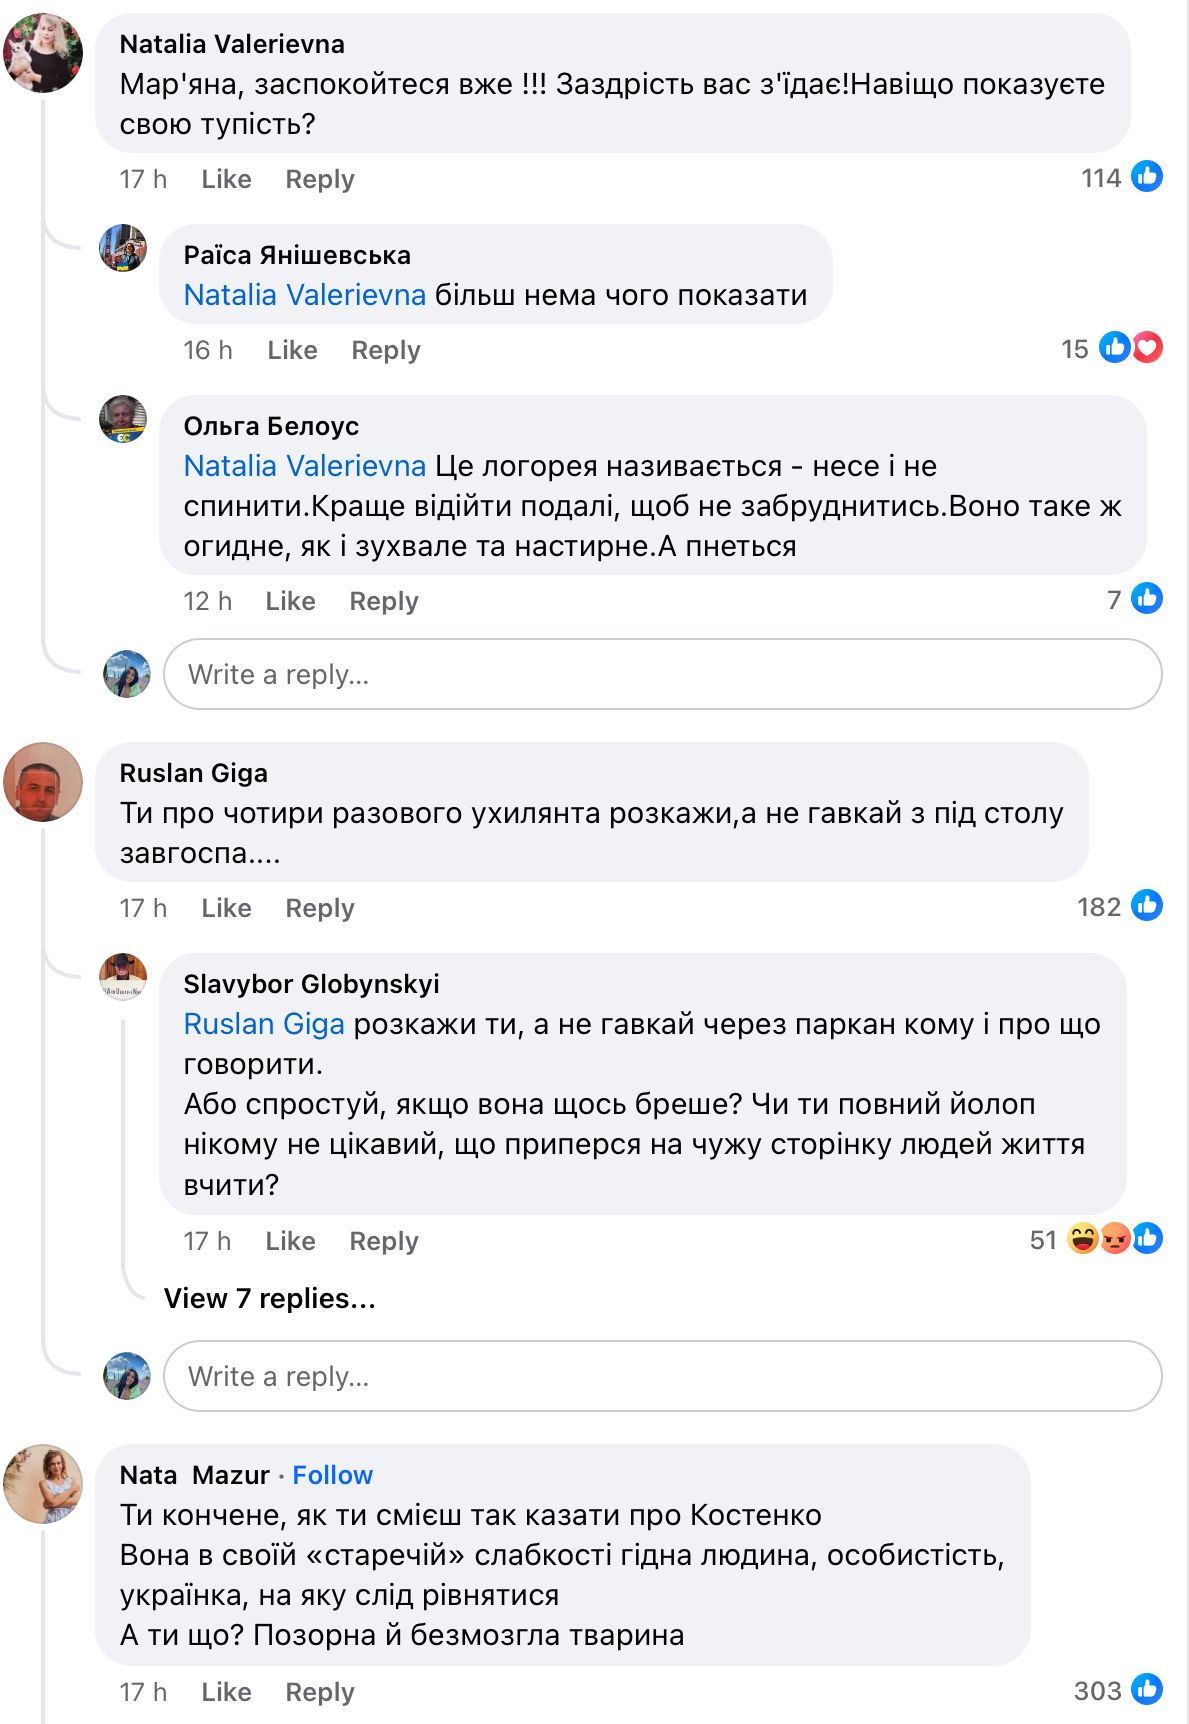Screen dimensions: 1189x1724
Task: Open Ruslan Giga's profile avatar
Action: pyautogui.click(x=43, y=782)
